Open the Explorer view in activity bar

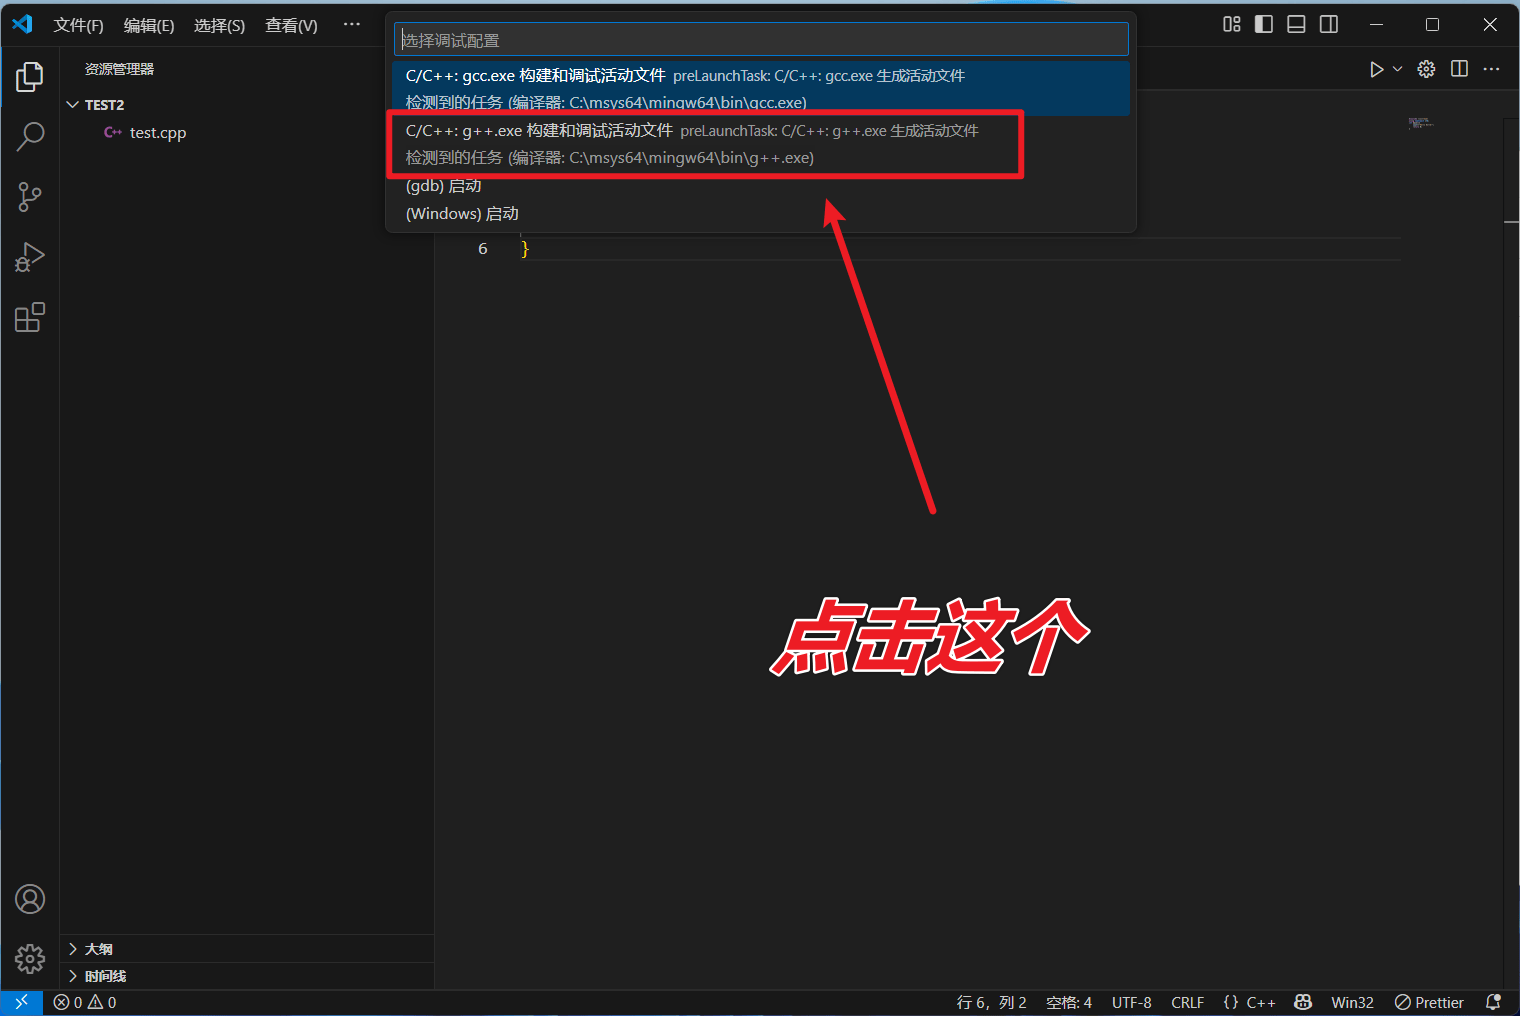(30, 77)
